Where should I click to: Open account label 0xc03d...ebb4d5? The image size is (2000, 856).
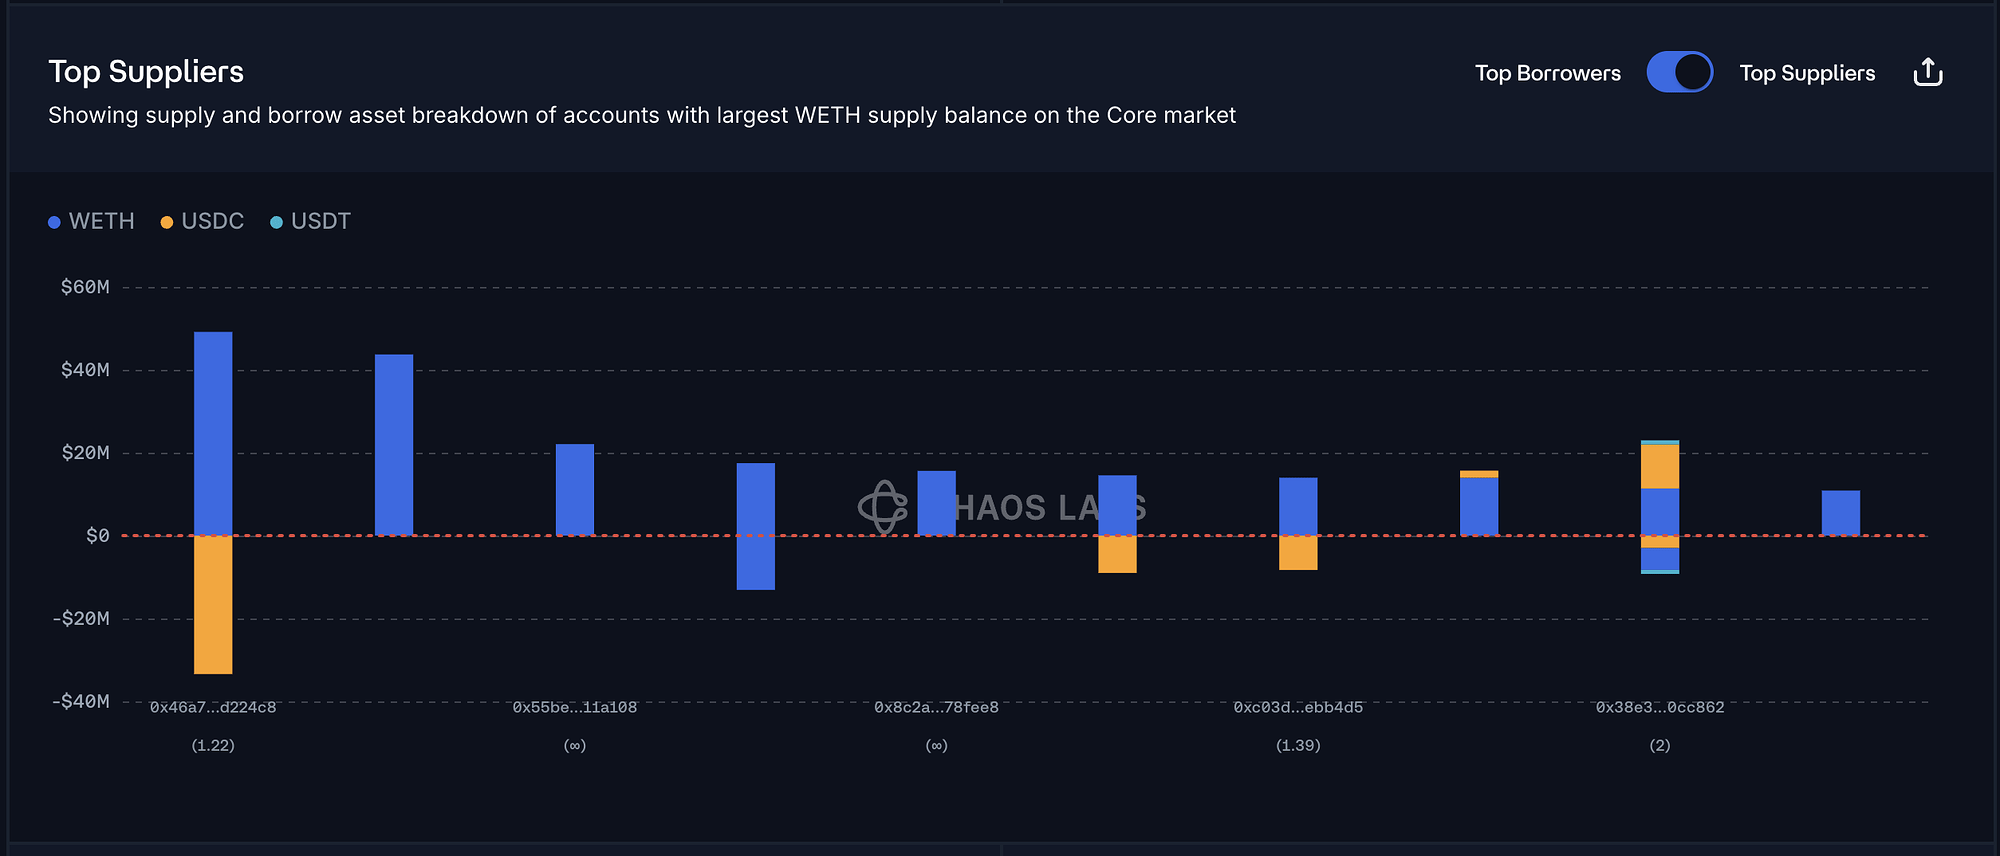1298,708
